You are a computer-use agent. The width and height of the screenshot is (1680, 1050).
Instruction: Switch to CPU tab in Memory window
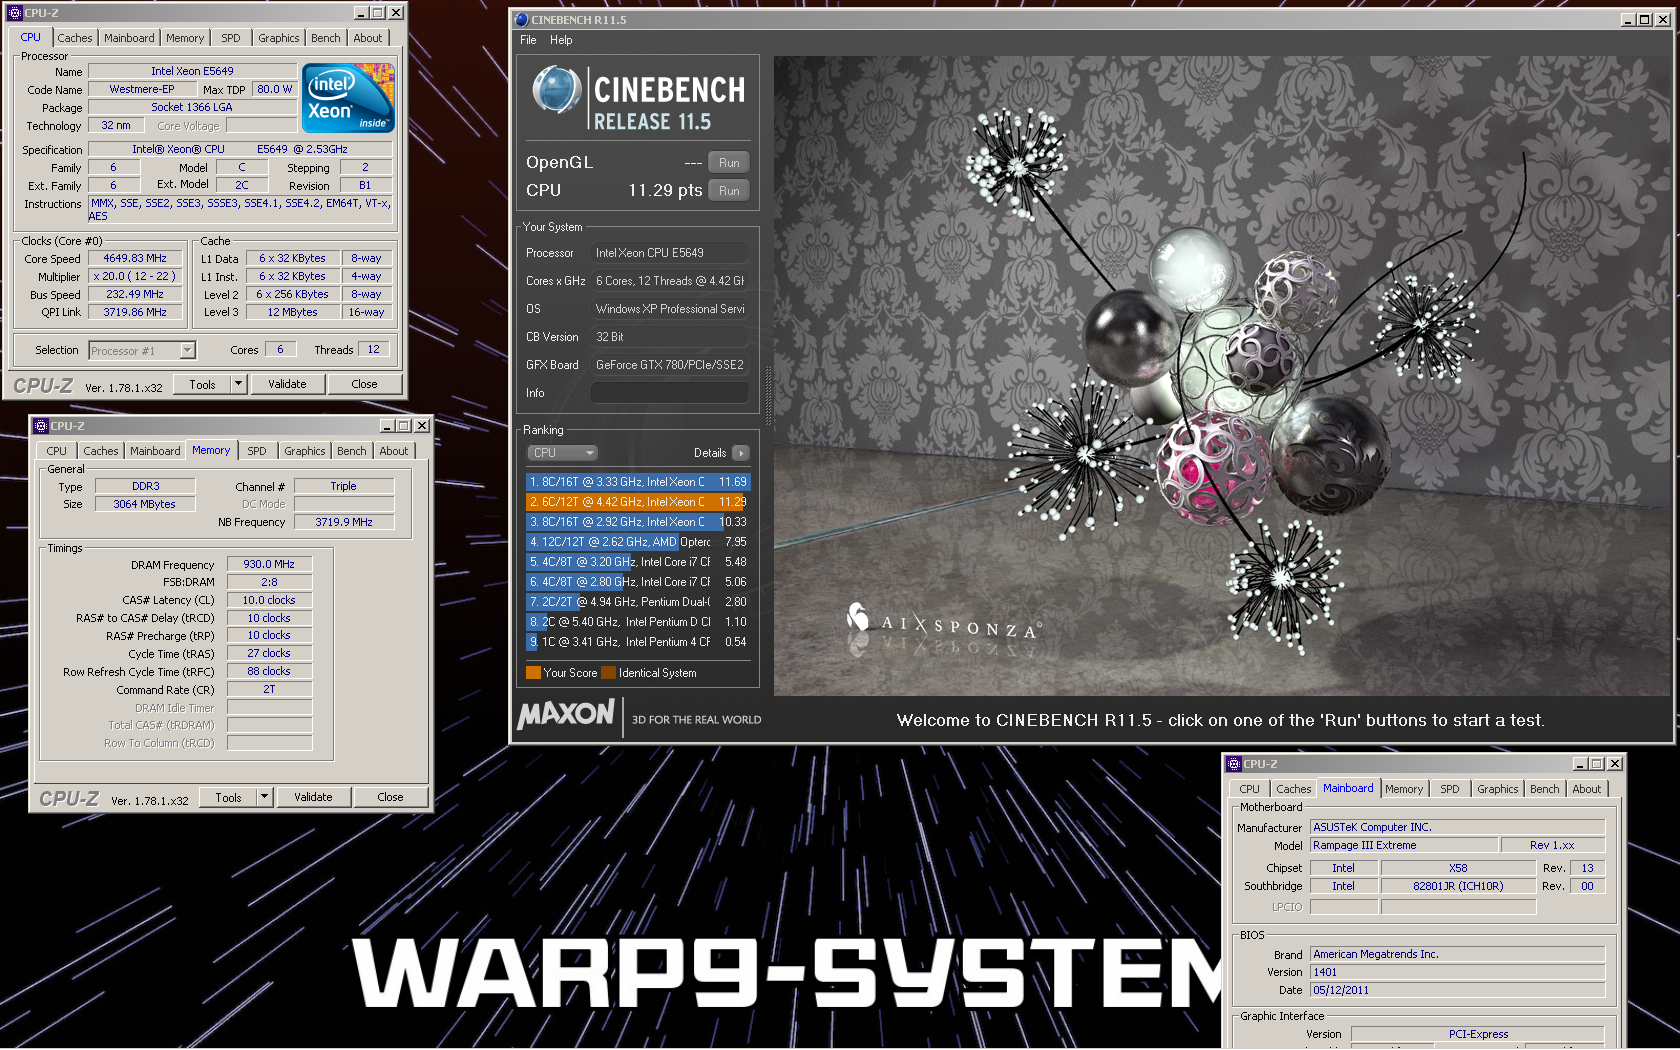click(57, 451)
